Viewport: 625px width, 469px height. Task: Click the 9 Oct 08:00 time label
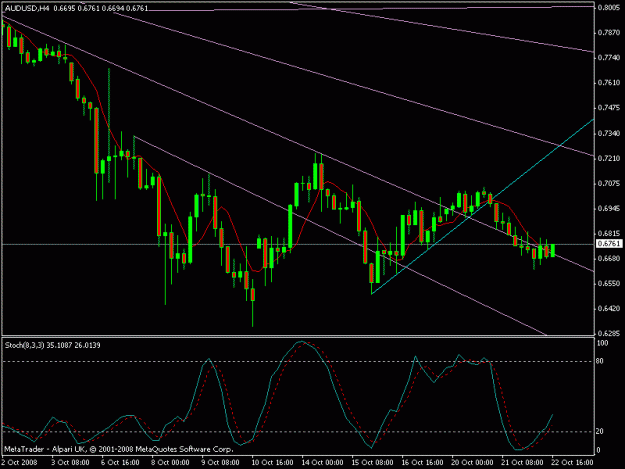220,463
